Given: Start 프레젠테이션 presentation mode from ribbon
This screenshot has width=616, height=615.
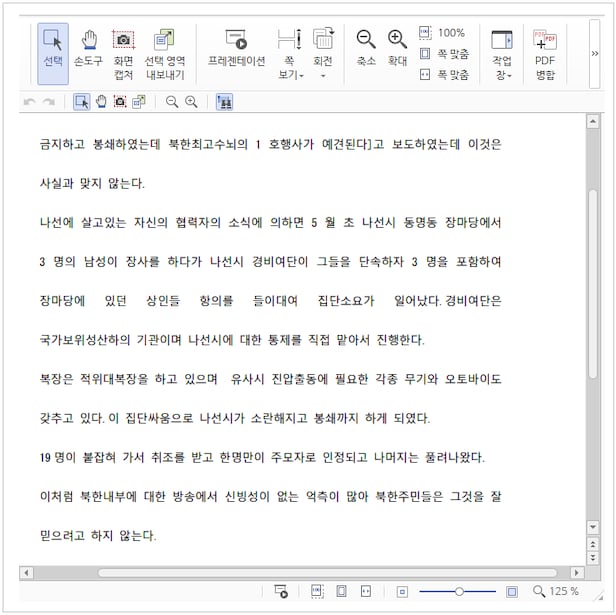Looking at the screenshot, I should click(x=236, y=48).
